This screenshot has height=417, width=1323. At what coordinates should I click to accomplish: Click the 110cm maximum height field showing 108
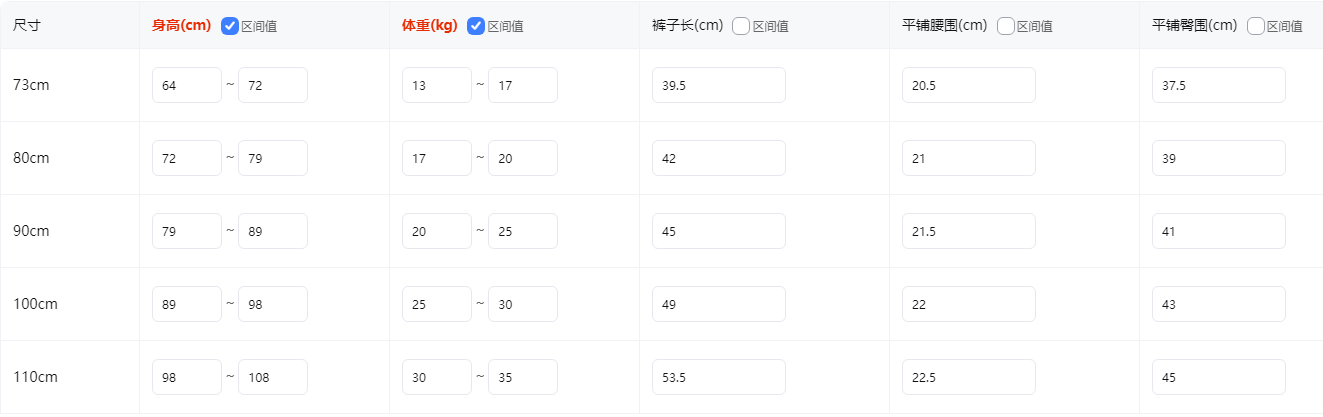coord(272,377)
